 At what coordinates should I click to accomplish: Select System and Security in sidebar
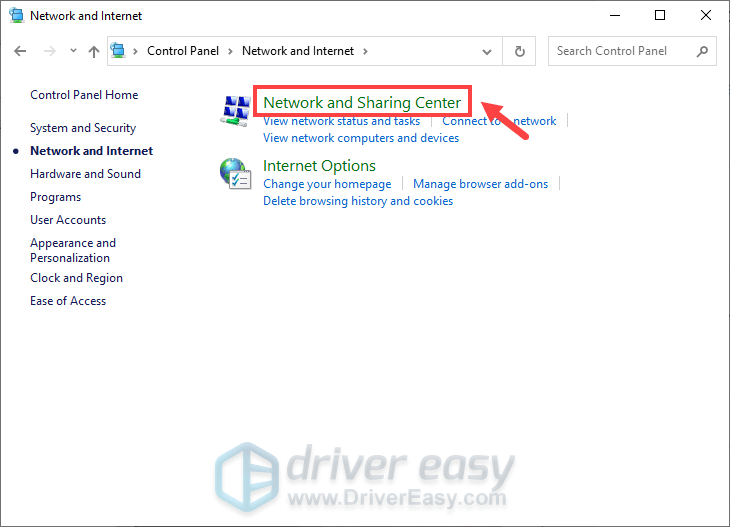pos(83,128)
